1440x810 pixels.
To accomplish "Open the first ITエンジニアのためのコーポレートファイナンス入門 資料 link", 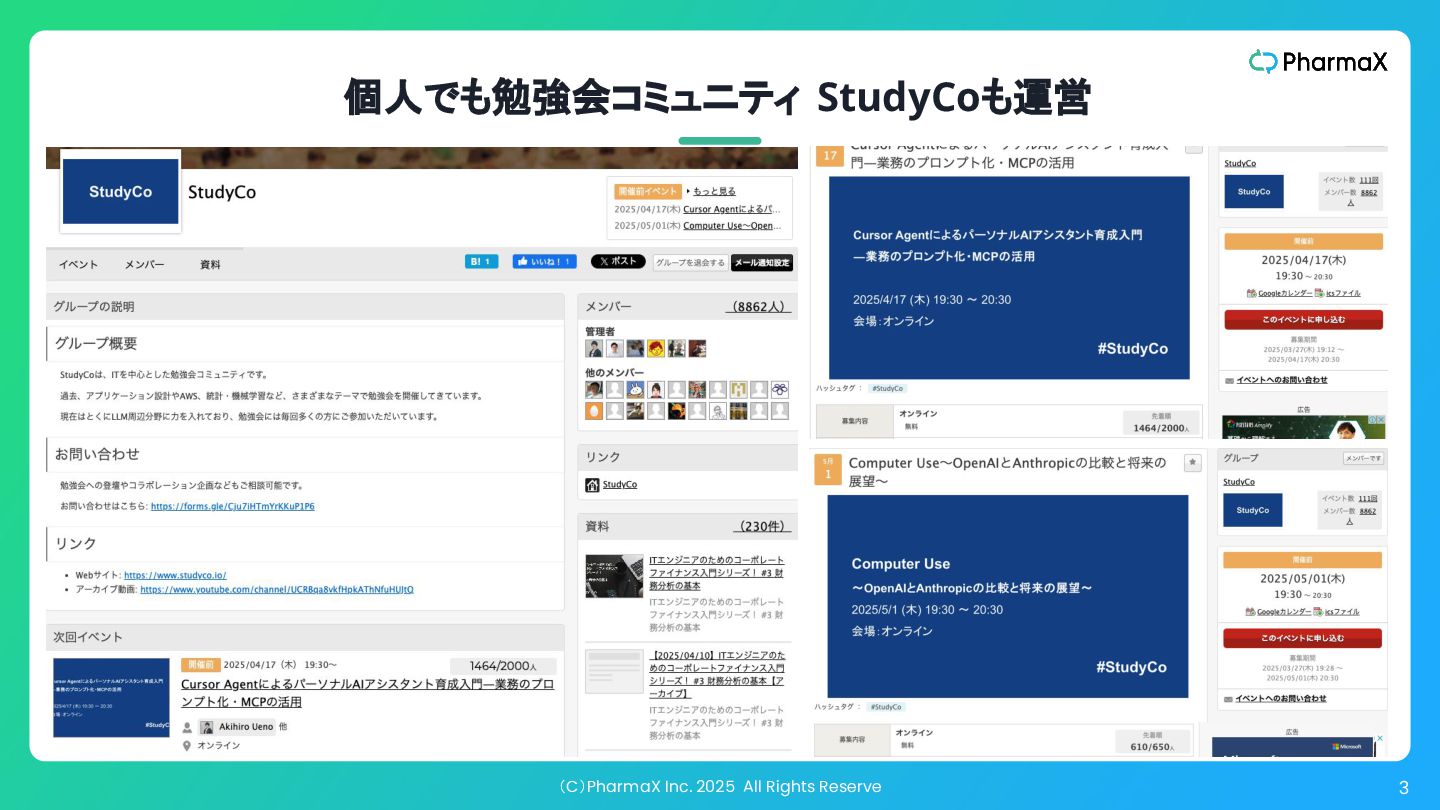I will click(716, 572).
